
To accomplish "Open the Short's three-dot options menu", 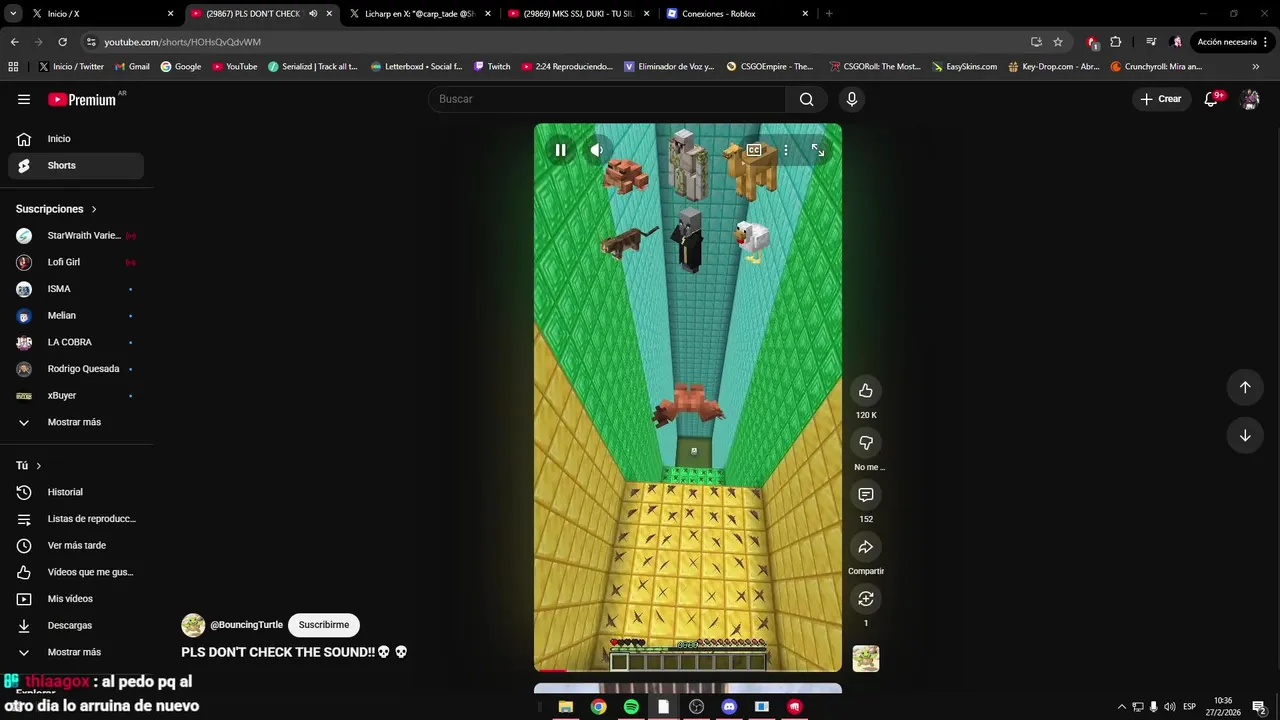I will point(786,150).
